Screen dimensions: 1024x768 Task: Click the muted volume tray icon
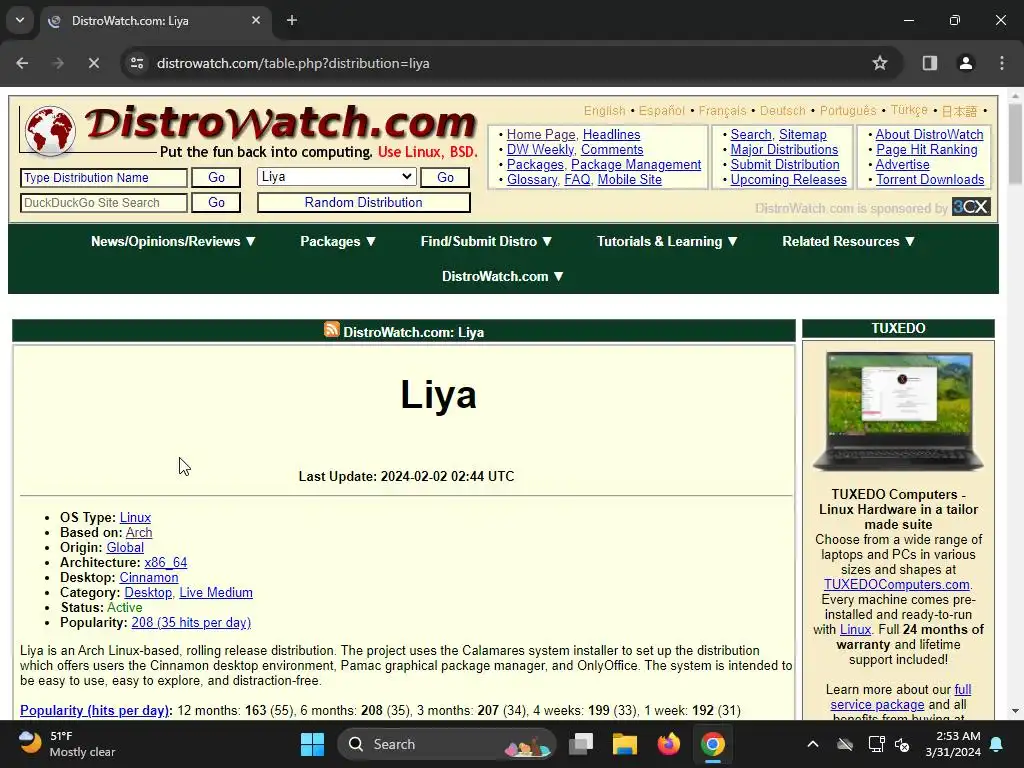click(903, 744)
